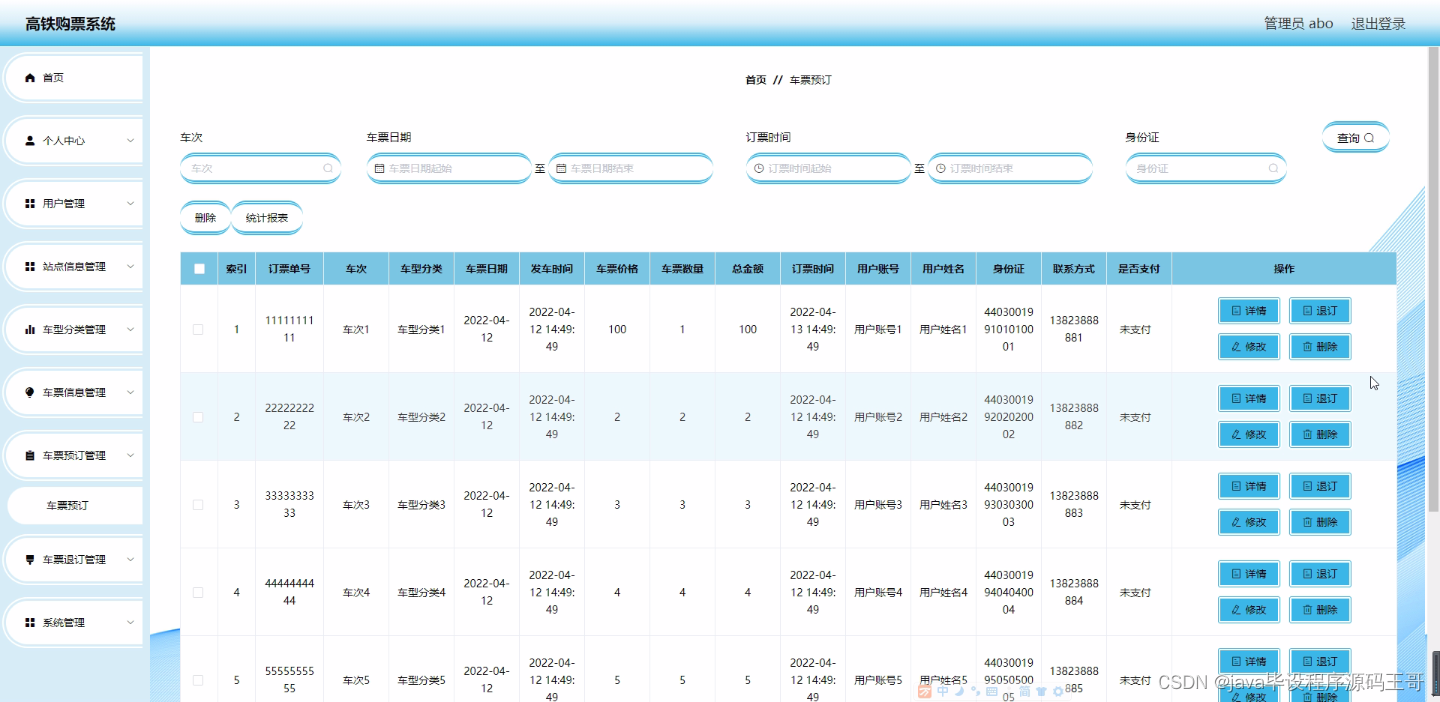Expand the 系统管理 sidebar menu
This screenshot has height=702, width=1440.
(x=72, y=622)
